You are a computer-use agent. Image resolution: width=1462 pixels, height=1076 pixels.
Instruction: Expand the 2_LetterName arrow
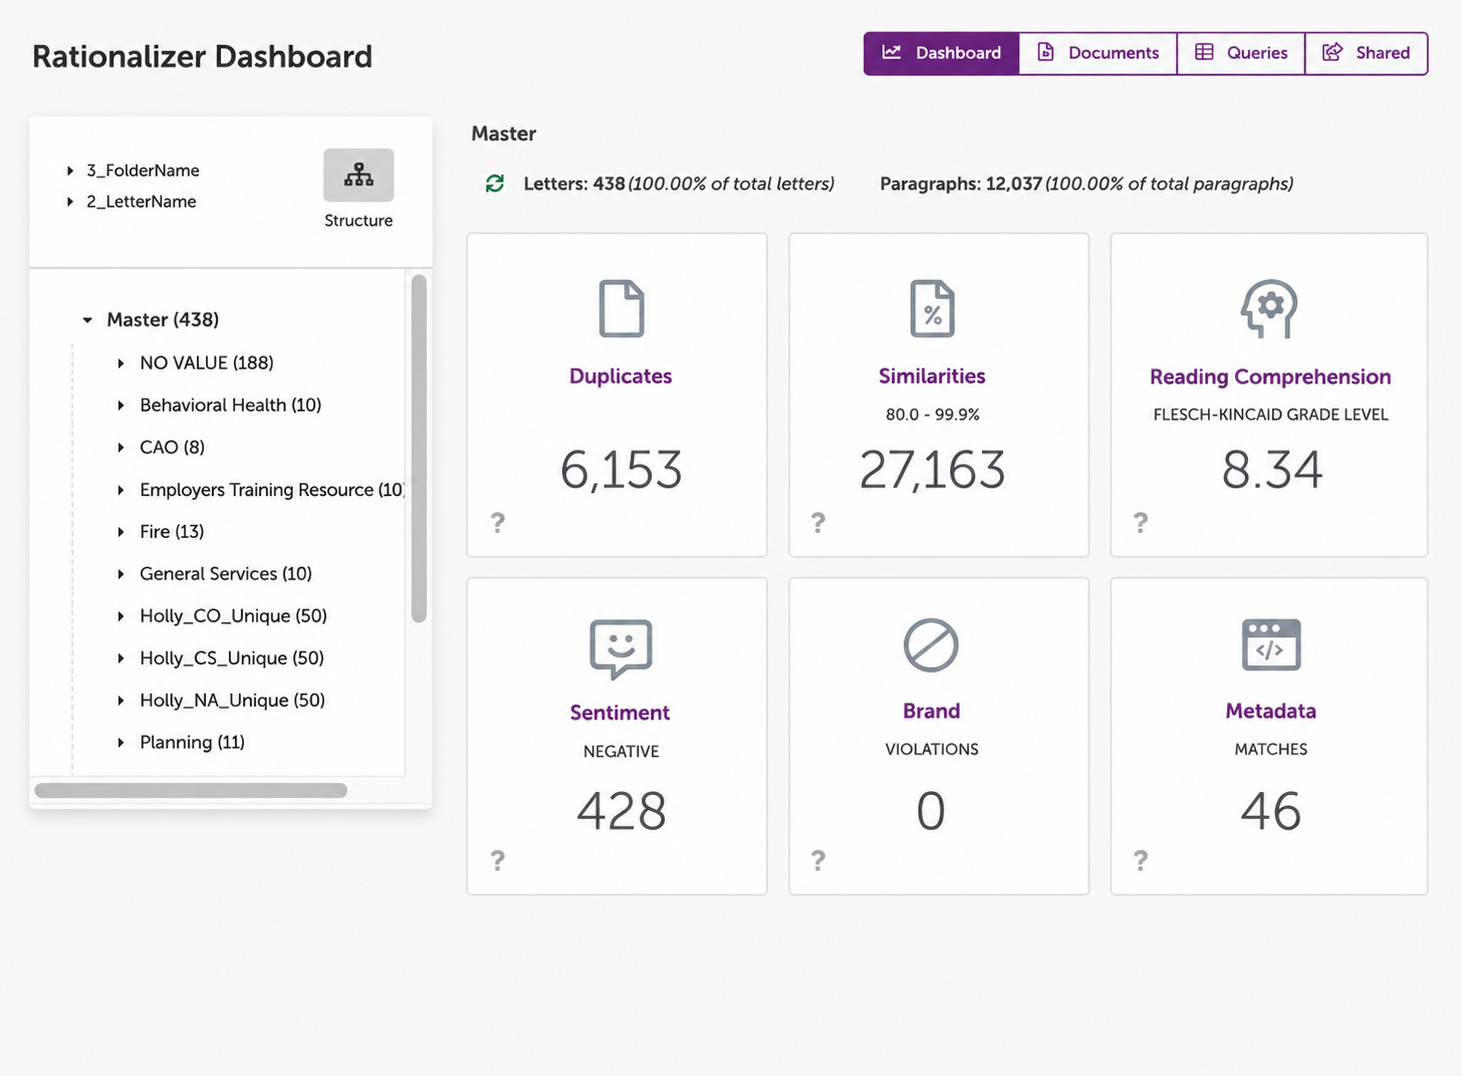(70, 202)
